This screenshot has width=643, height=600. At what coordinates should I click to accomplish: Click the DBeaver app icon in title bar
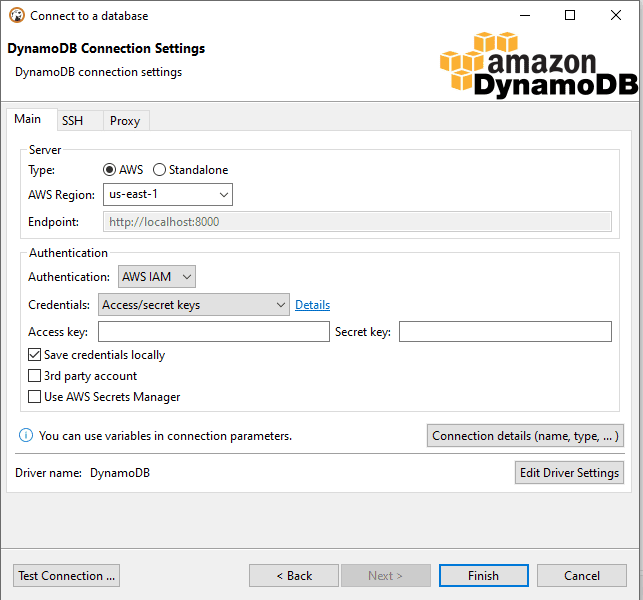[17, 16]
